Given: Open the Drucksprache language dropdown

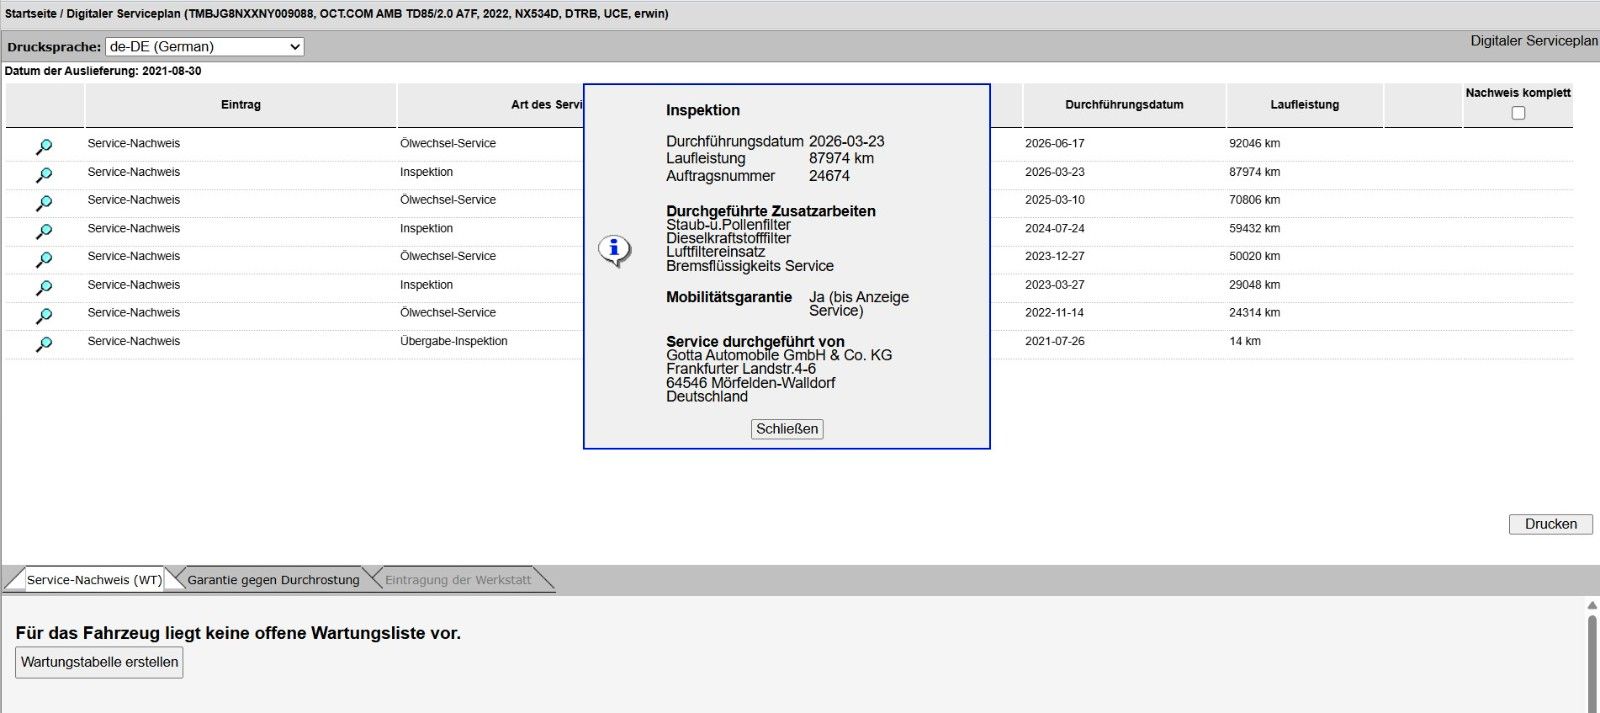Looking at the screenshot, I should 205,47.
